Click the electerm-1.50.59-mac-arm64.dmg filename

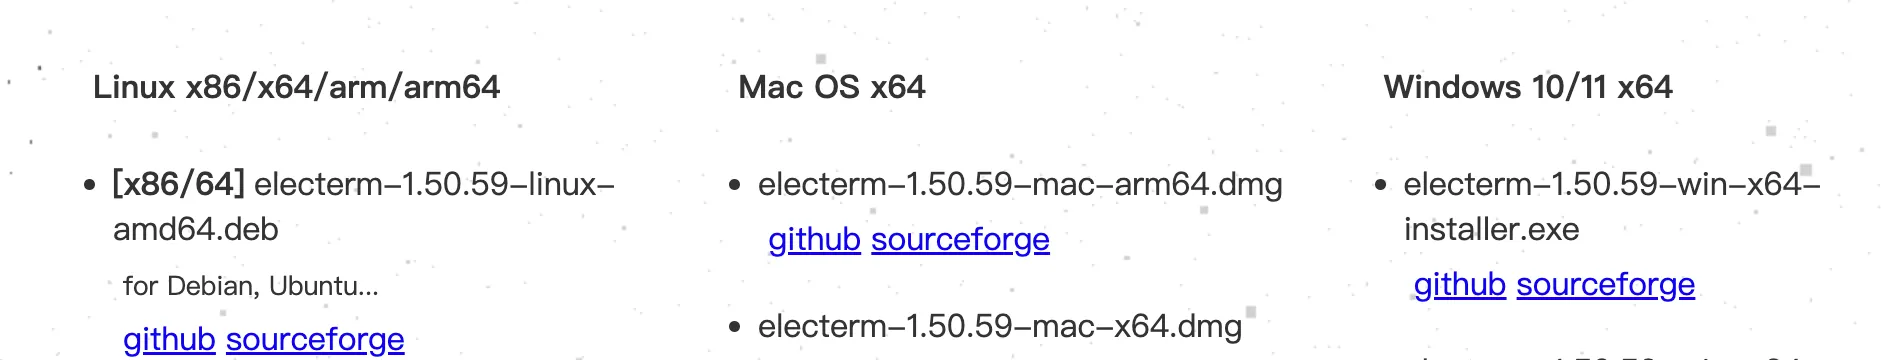pyautogui.click(x=1020, y=184)
